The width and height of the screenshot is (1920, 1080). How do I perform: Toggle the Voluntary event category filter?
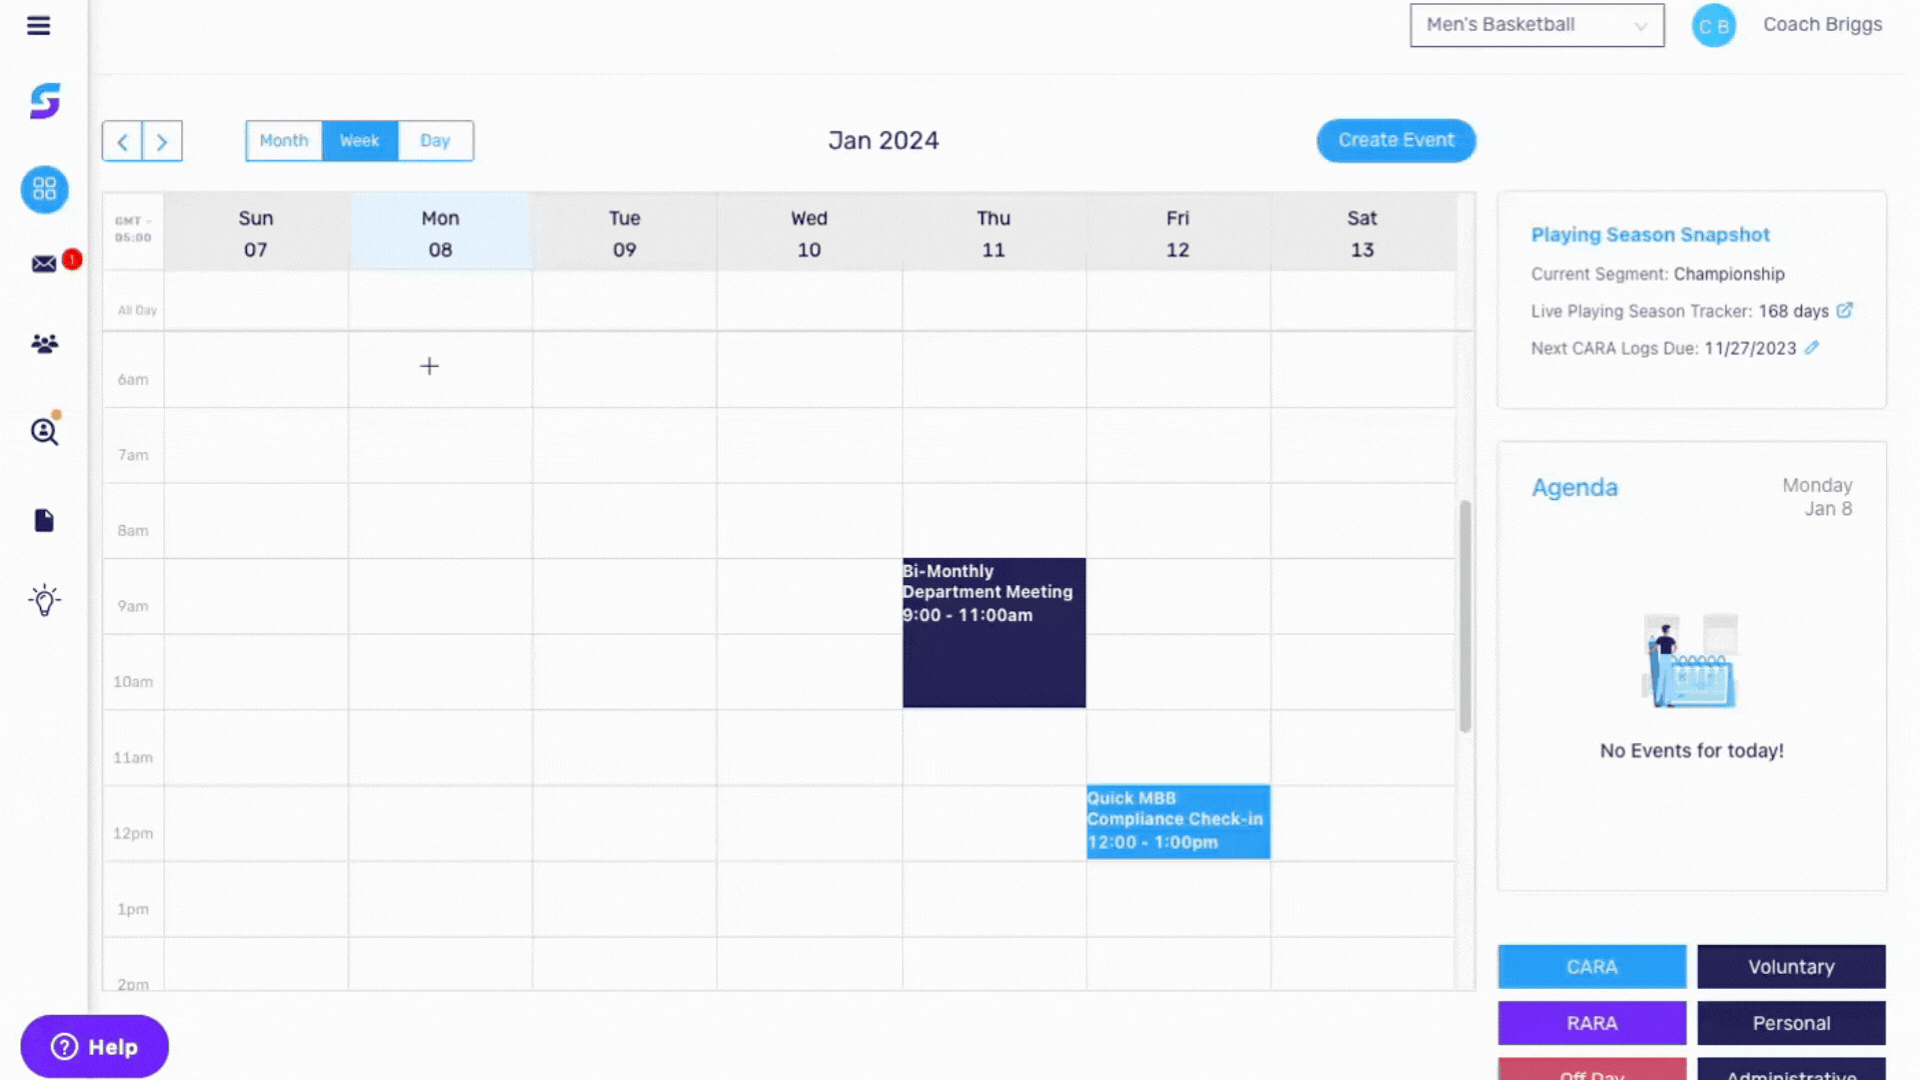[x=1791, y=966]
